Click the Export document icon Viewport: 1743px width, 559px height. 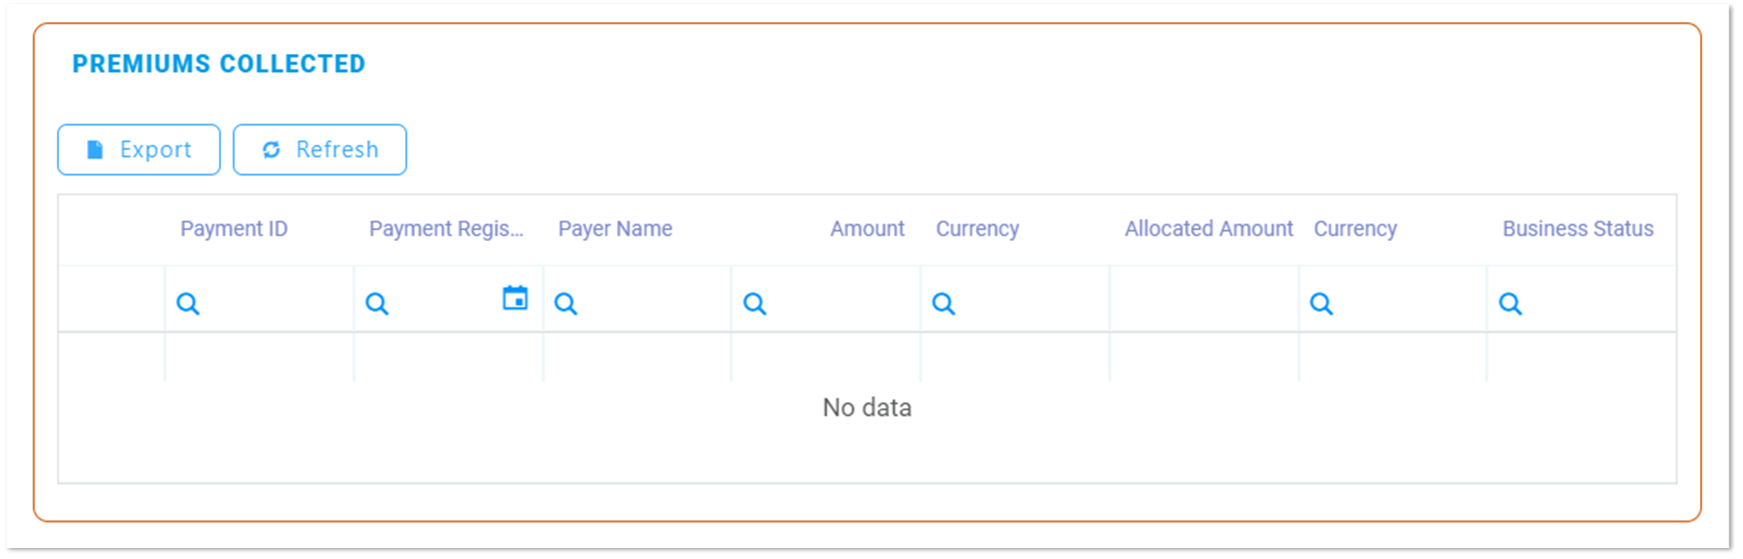95,150
